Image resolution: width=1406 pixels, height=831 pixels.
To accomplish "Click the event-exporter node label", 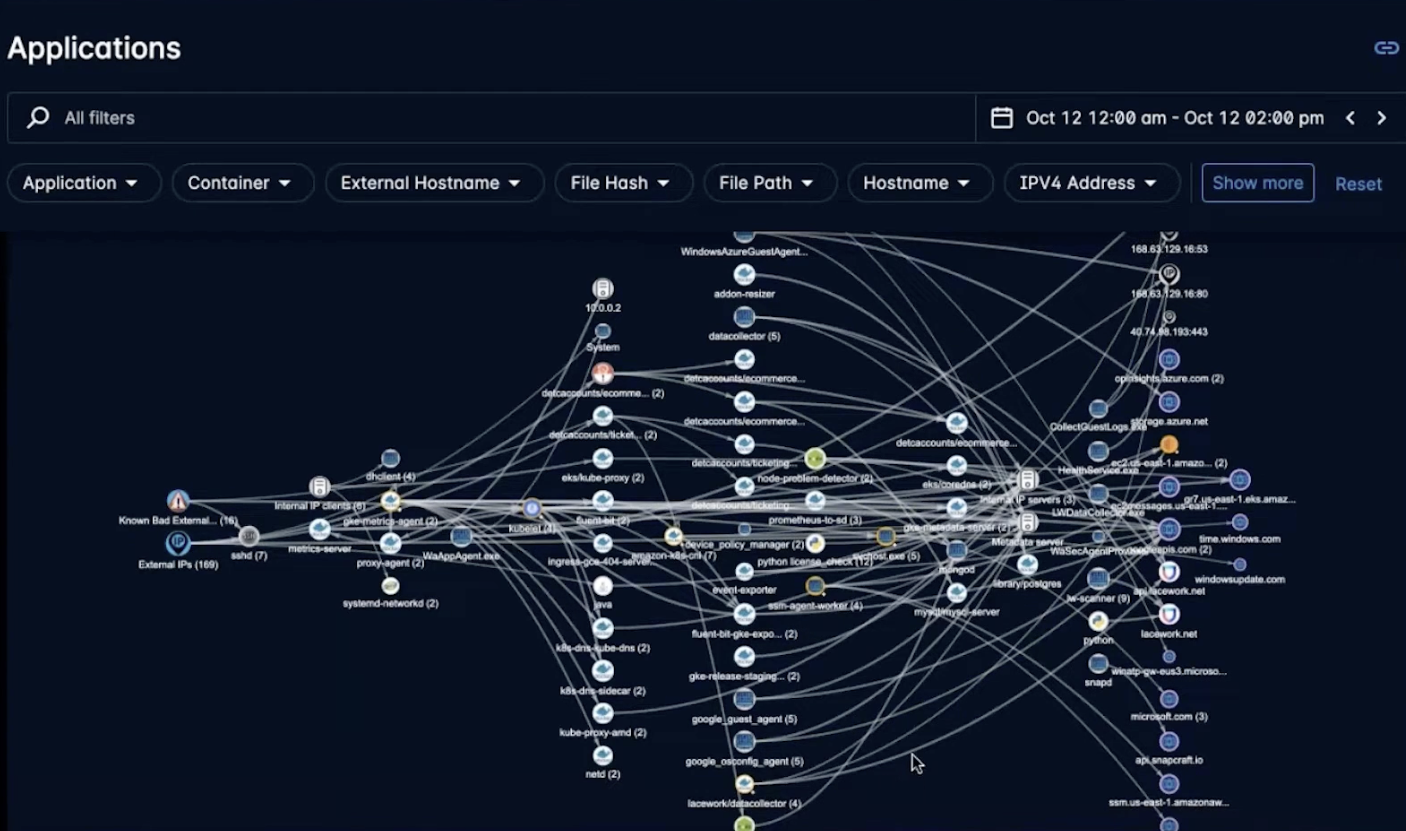I will 744,590.
